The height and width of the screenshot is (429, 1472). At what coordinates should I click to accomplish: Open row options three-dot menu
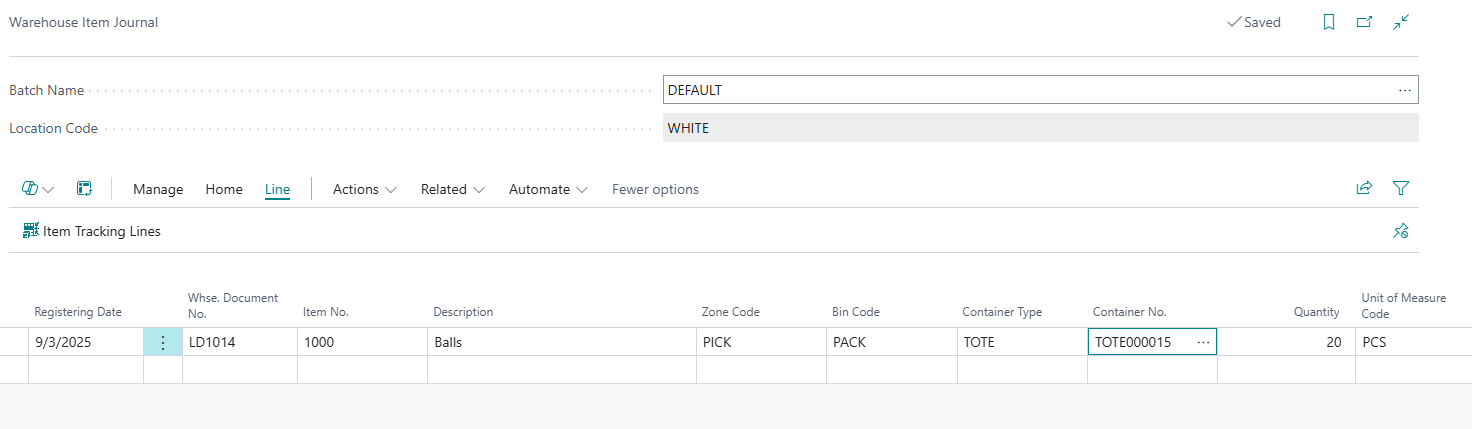(x=163, y=342)
